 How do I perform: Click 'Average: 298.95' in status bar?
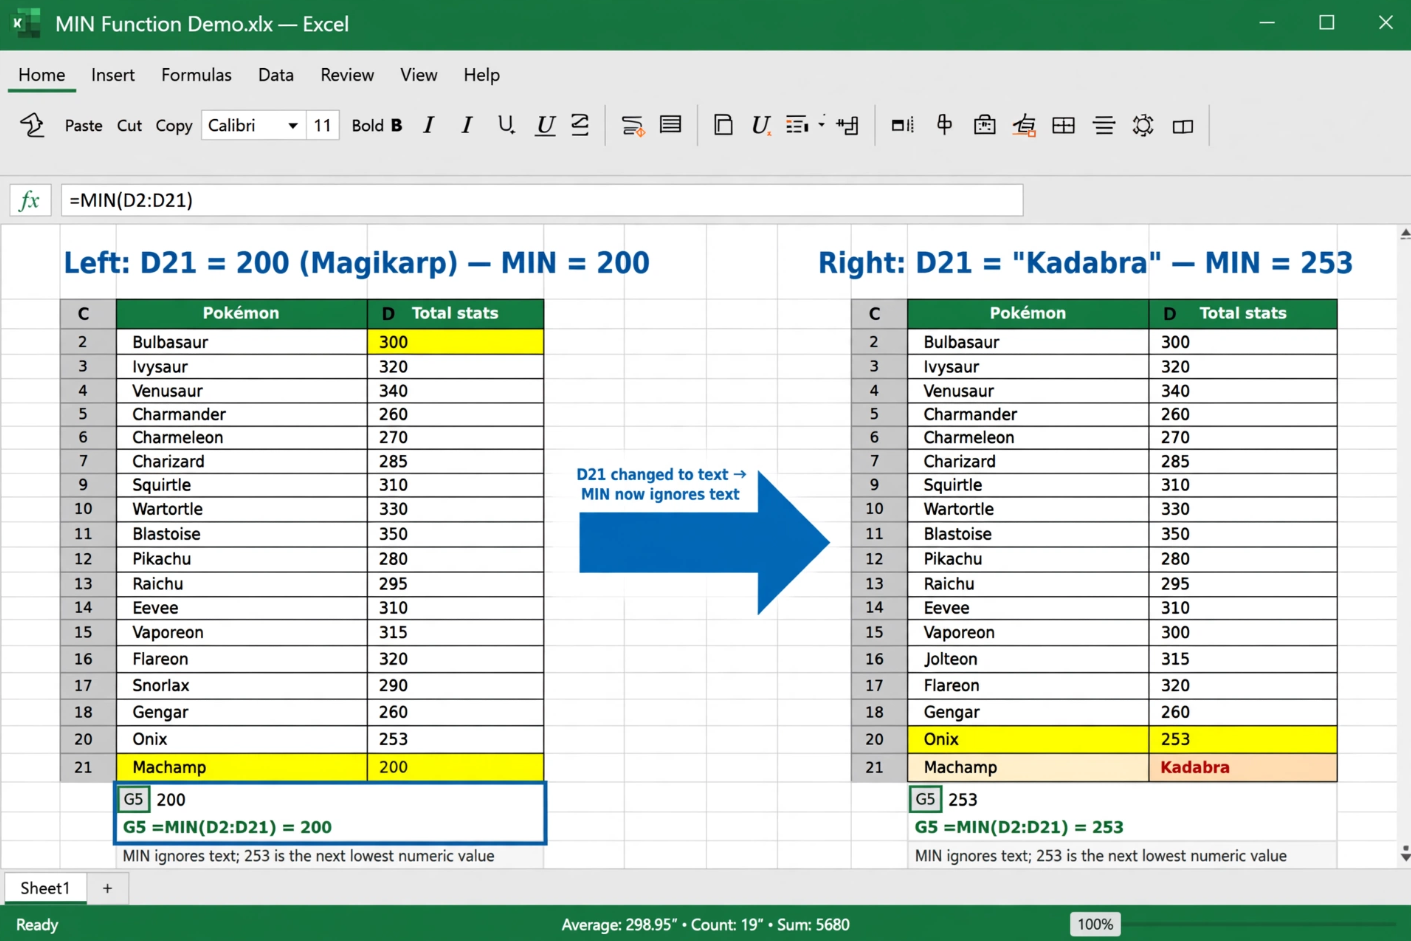(619, 925)
